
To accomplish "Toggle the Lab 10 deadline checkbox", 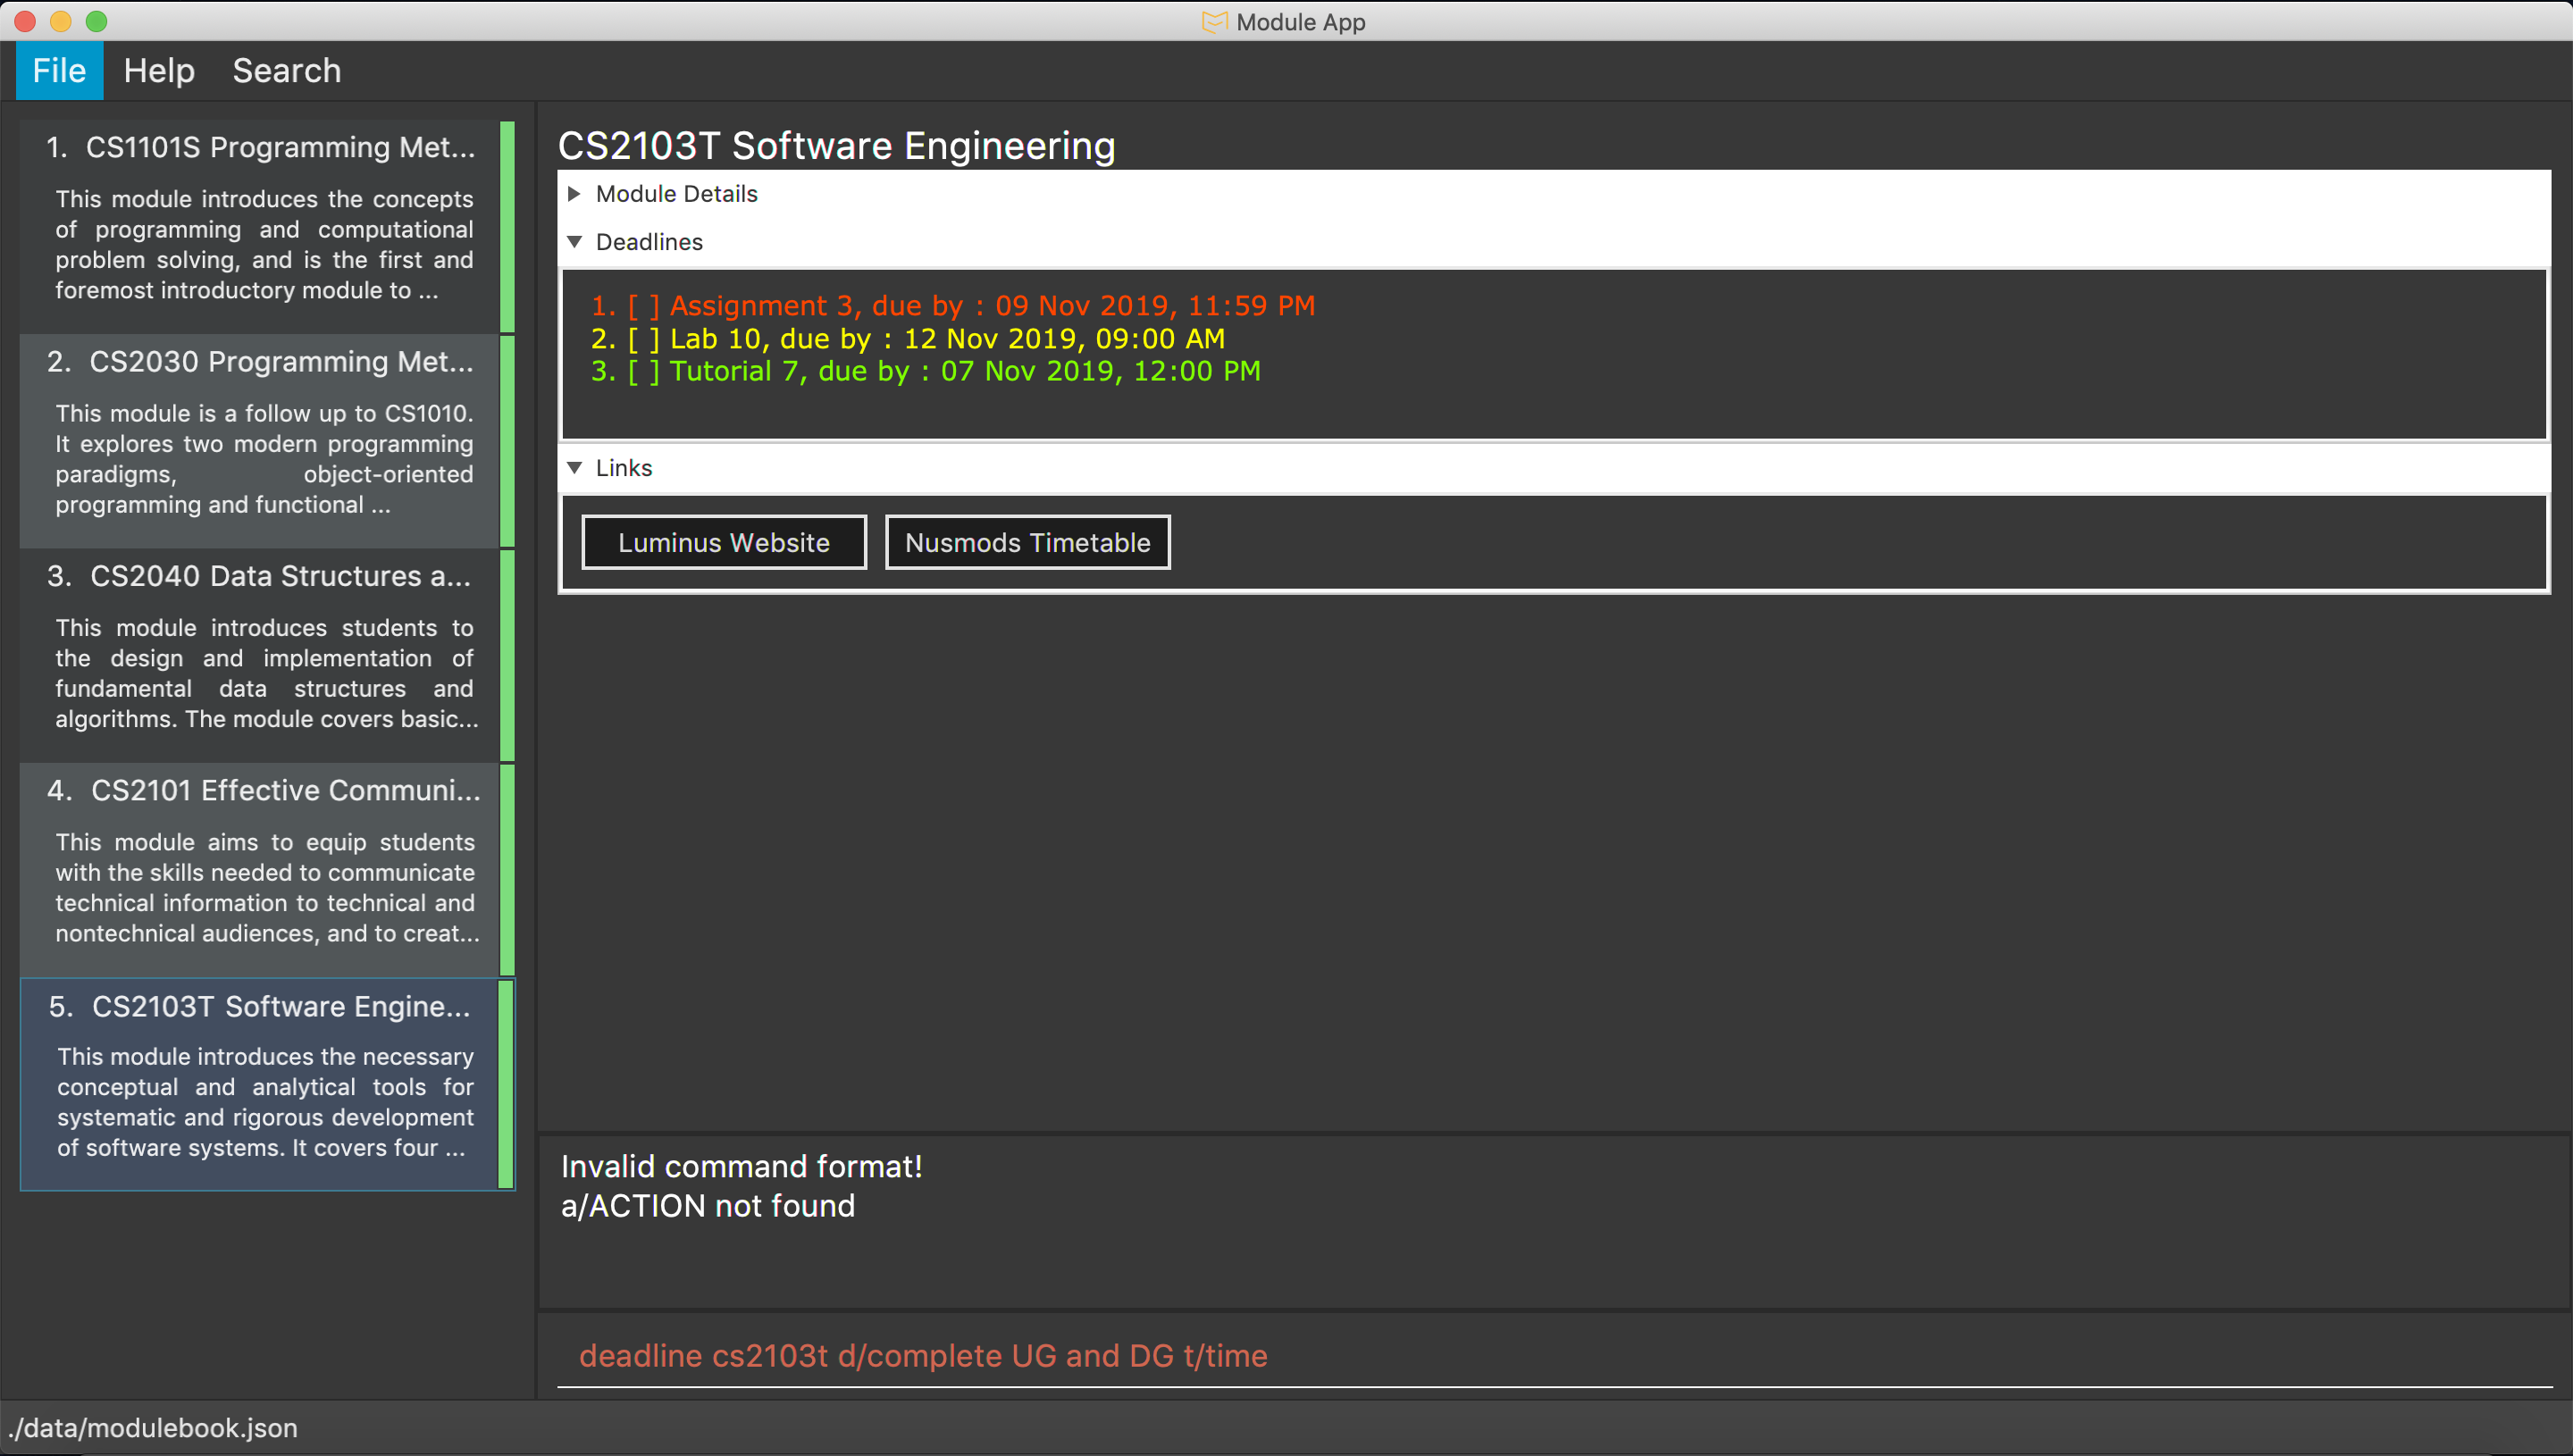I will point(643,339).
